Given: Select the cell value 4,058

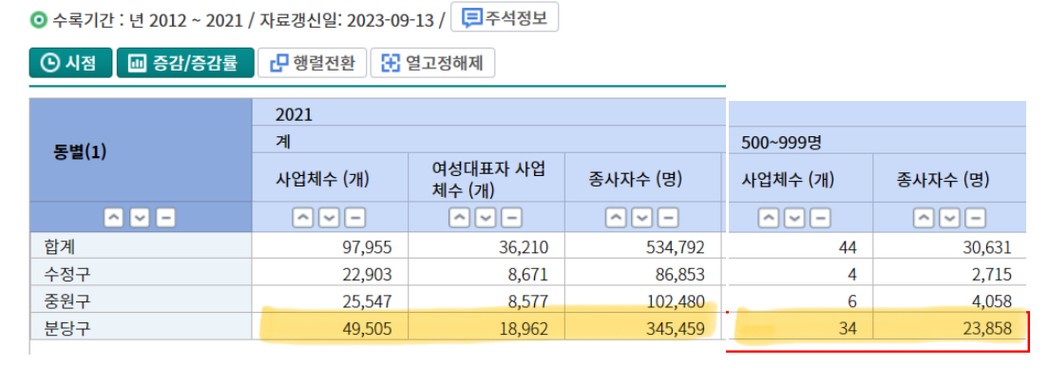Looking at the screenshot, I should (991, 302).
